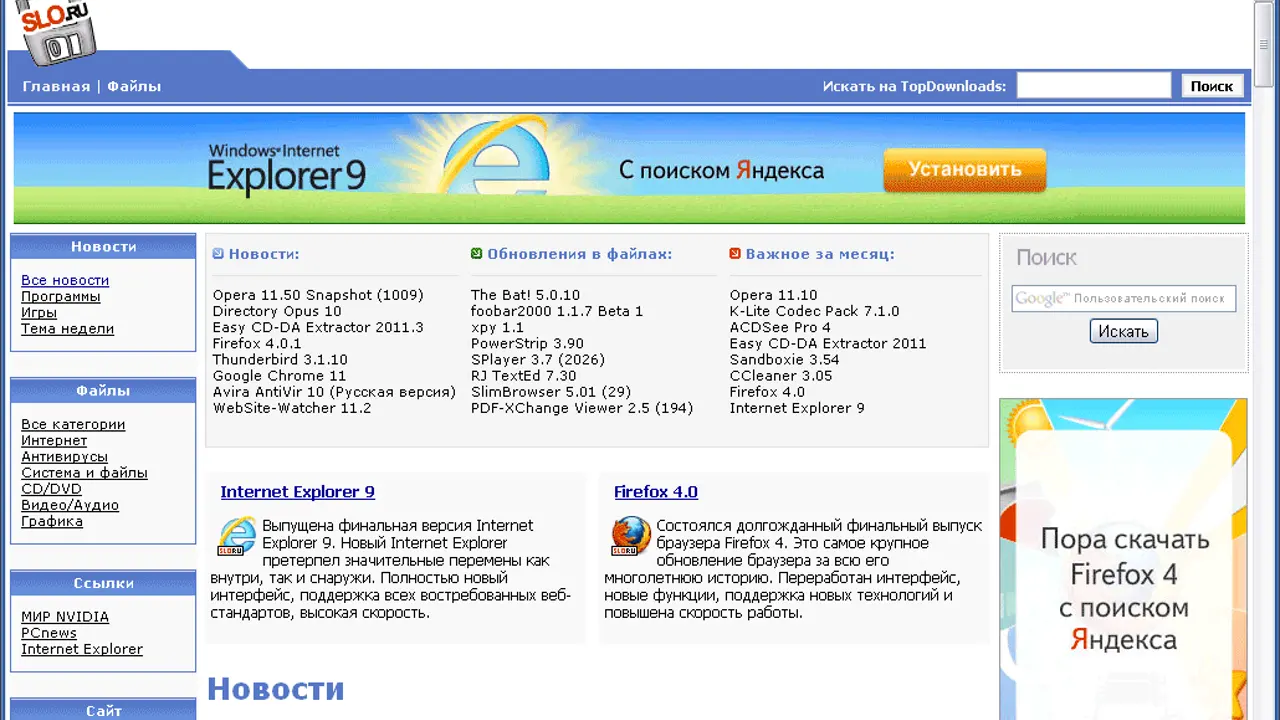Click the Internet Explorer 9 article icon
Viewport: 1280px width, 720px height.
pos(237,537)
